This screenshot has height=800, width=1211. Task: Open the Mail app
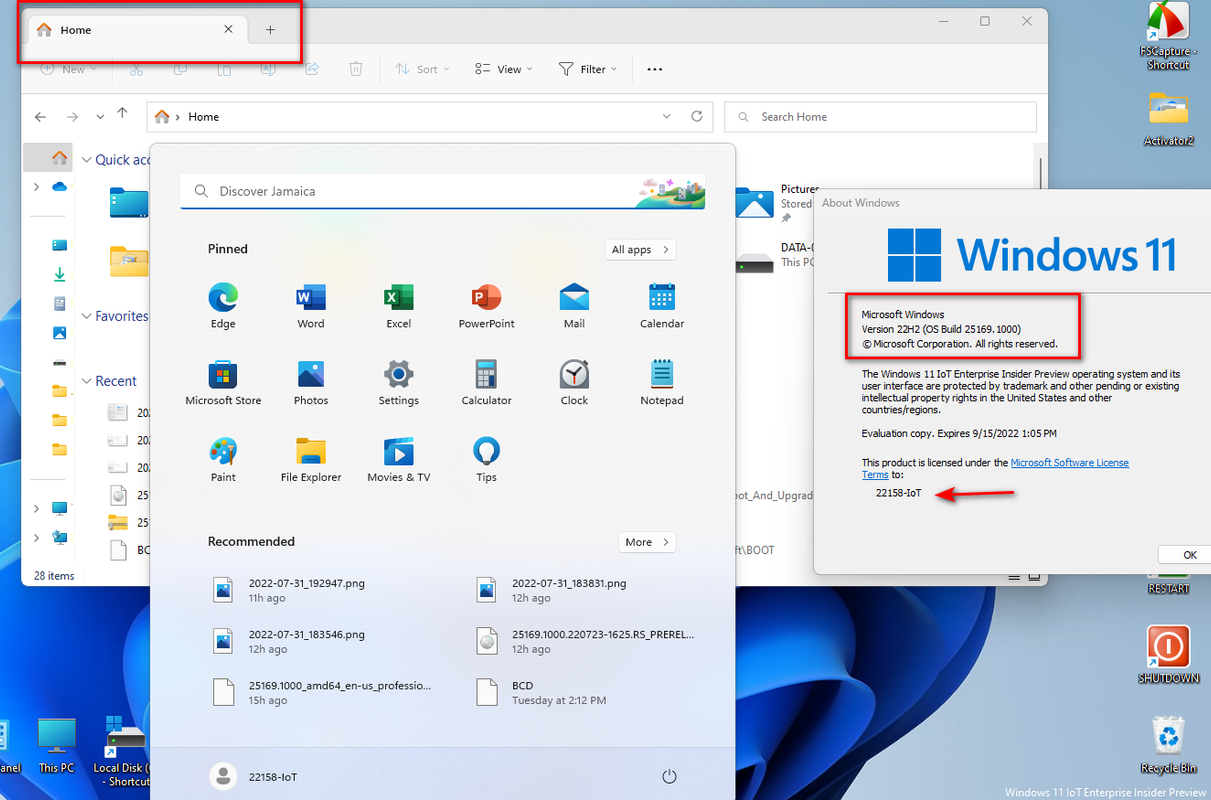574,305
